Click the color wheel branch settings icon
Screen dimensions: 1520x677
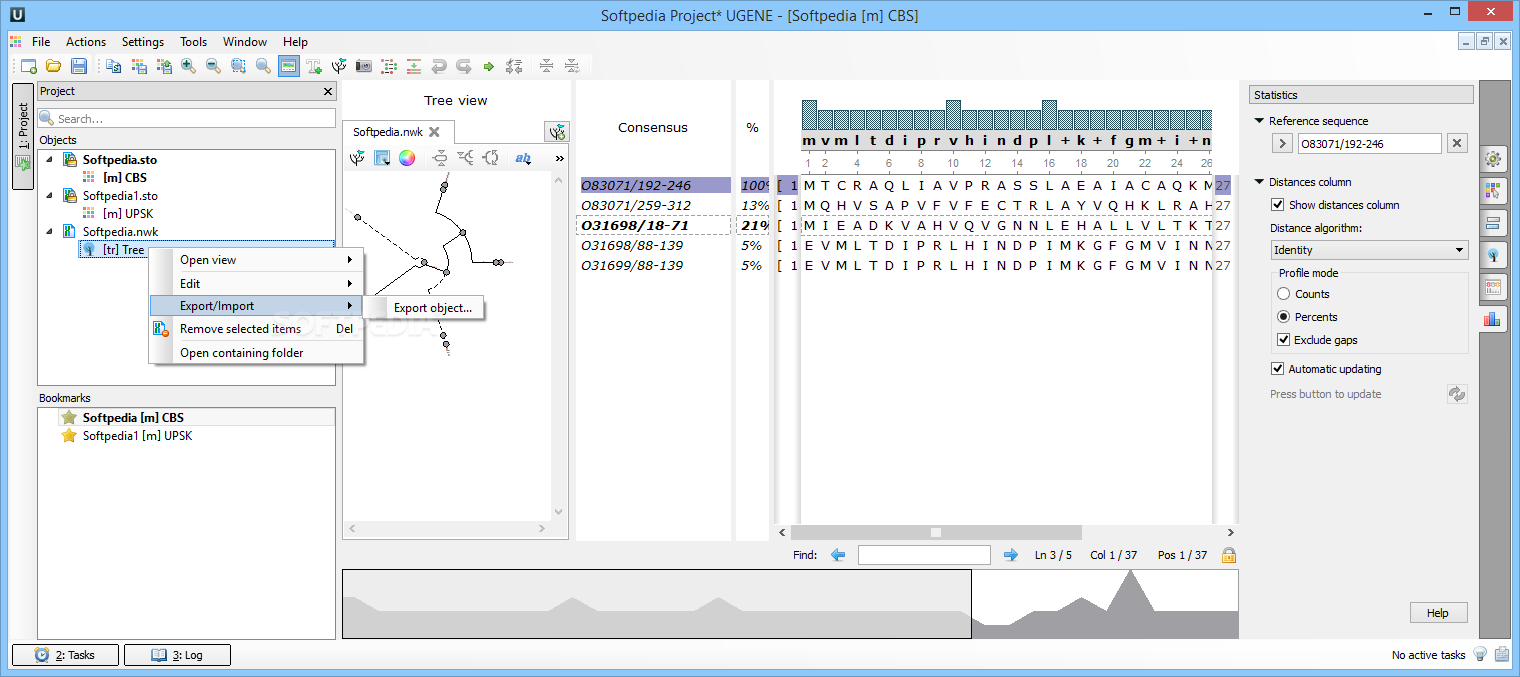click(407, 158)
